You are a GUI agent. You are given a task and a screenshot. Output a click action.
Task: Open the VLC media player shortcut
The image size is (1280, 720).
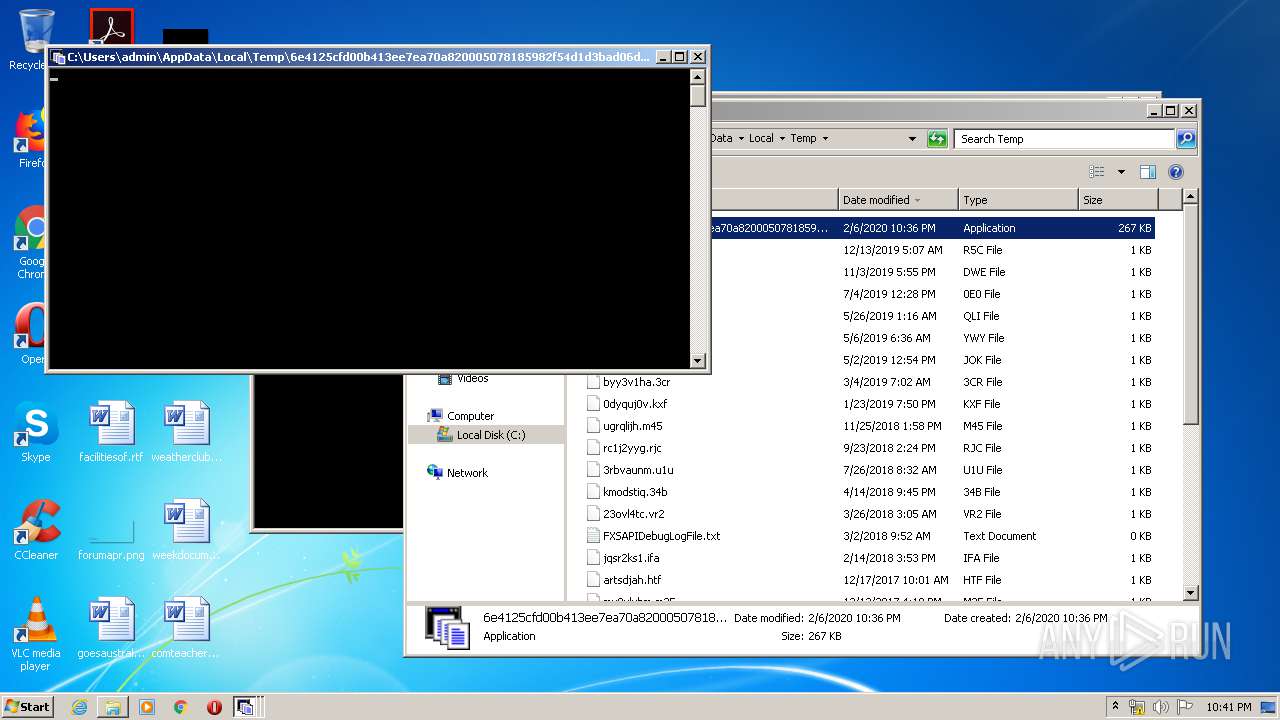tap(36, 634)
